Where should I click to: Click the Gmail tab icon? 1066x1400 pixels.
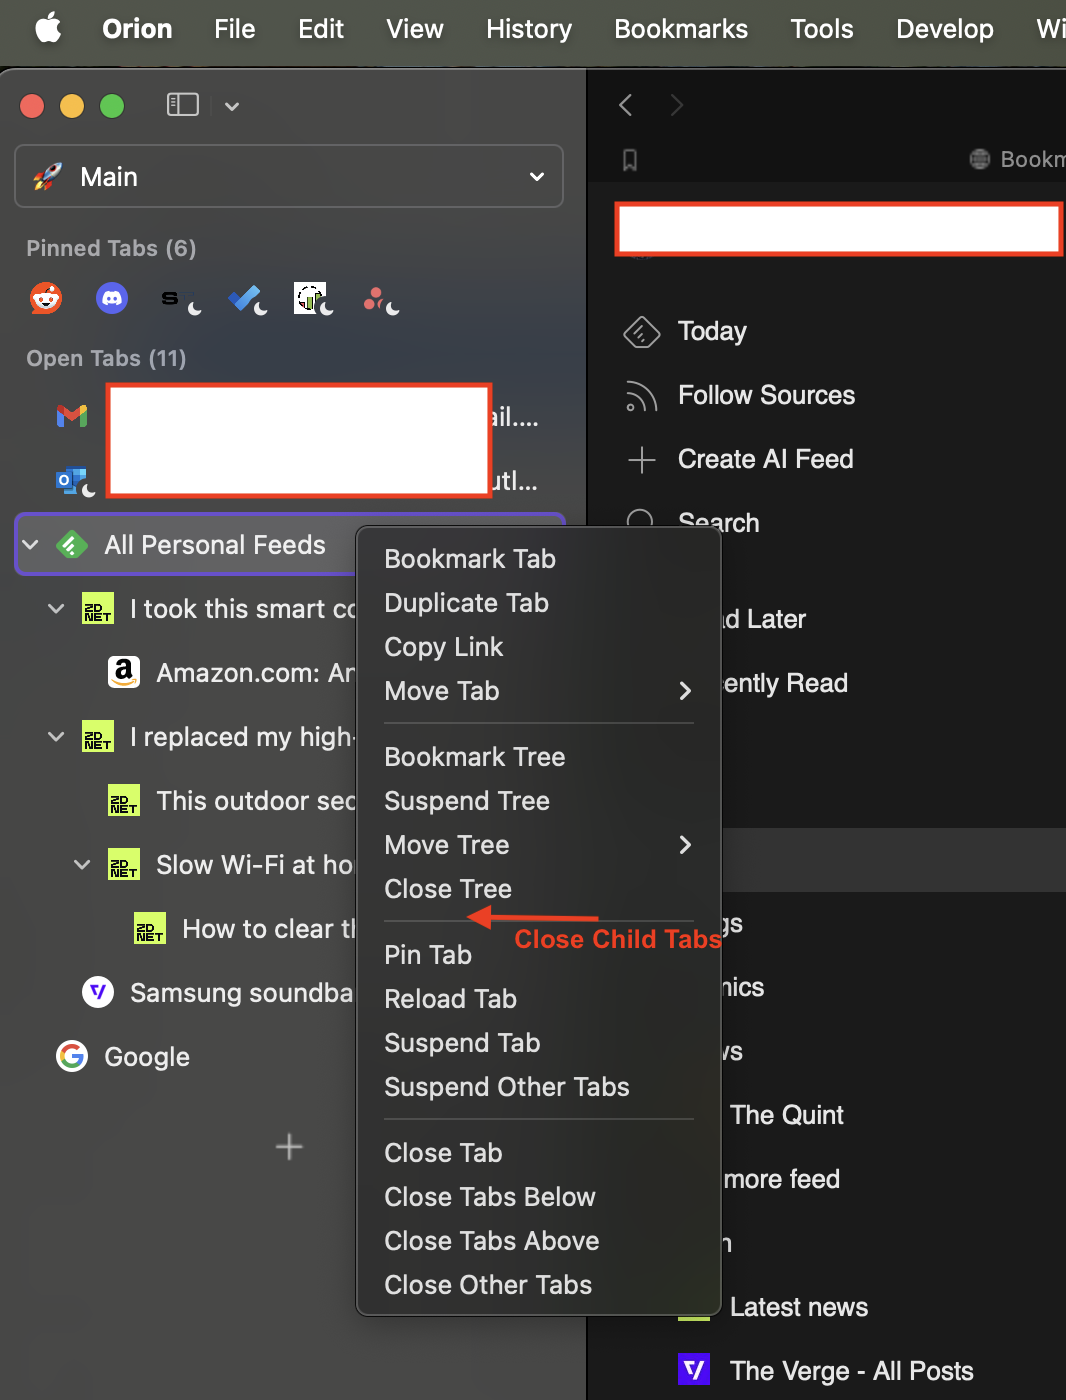click(x=72, y=416)
